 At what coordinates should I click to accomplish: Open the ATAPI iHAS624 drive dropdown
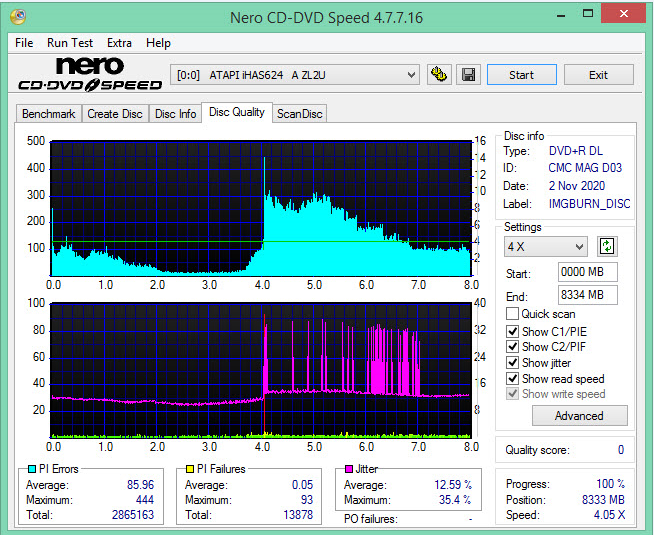[294, 75]
